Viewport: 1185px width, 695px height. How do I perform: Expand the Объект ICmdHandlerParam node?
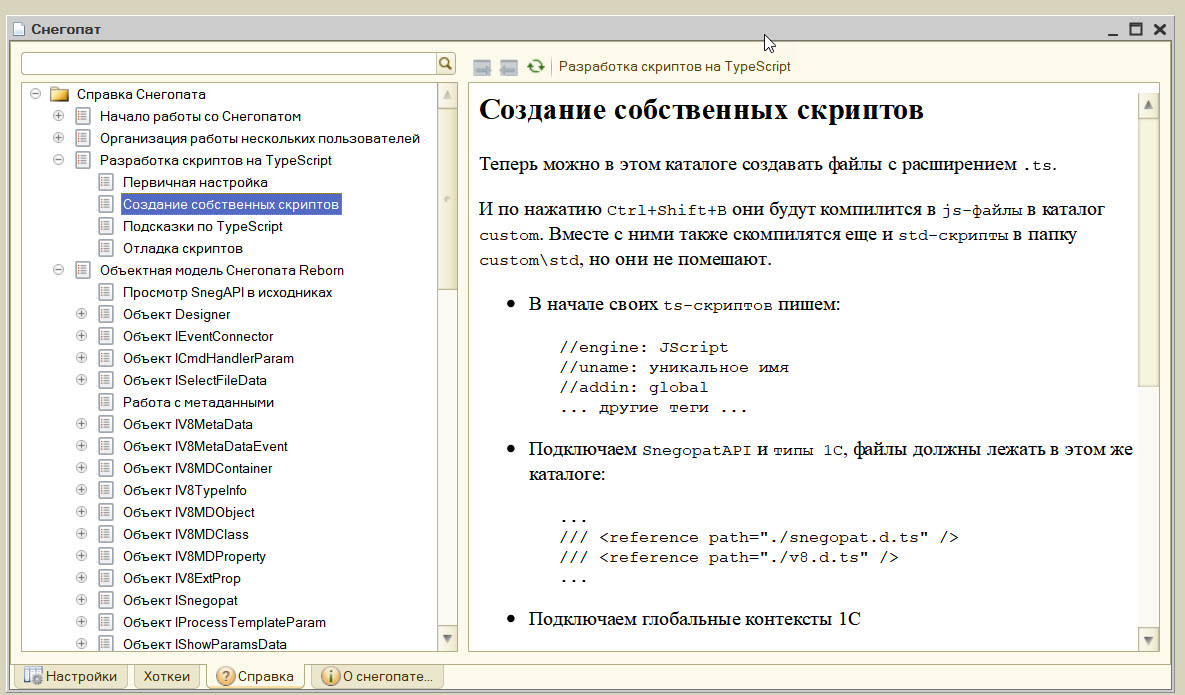(82, 357)
